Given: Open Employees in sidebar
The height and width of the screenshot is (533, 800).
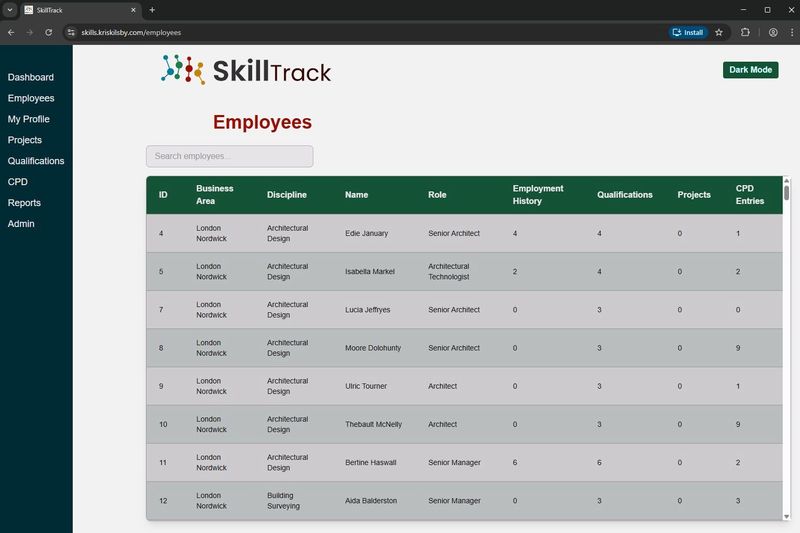Looking at the screenshot, I should [x=31, y=98].
